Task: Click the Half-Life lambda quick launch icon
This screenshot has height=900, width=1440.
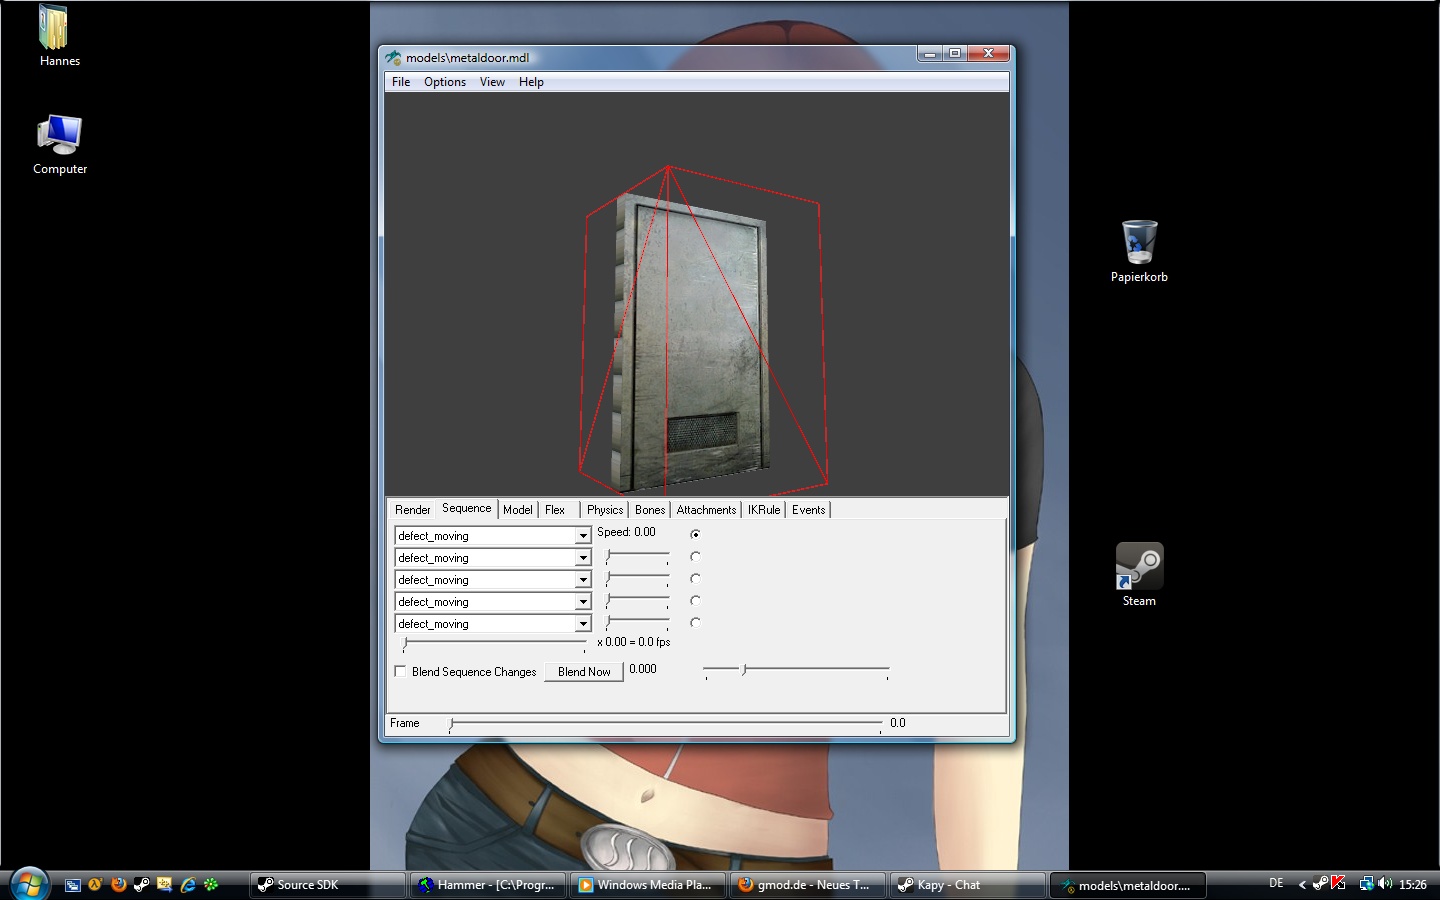Action: (x=96, y=884)
